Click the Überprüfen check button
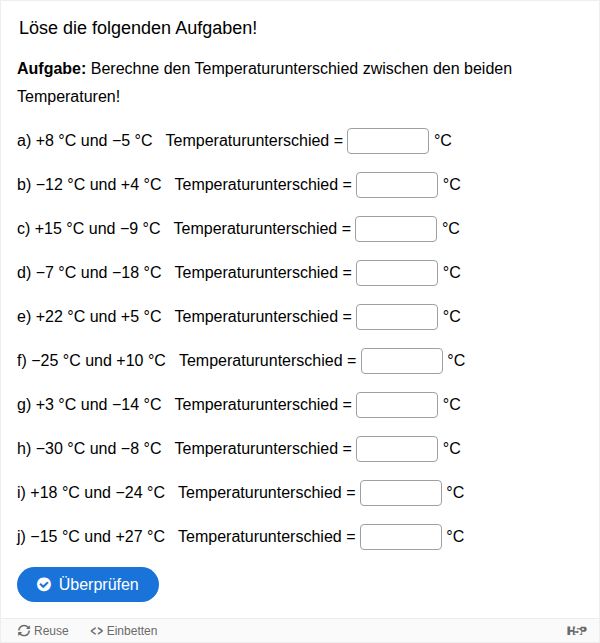This screenshot has width=600, height=643. pos(88,584)
